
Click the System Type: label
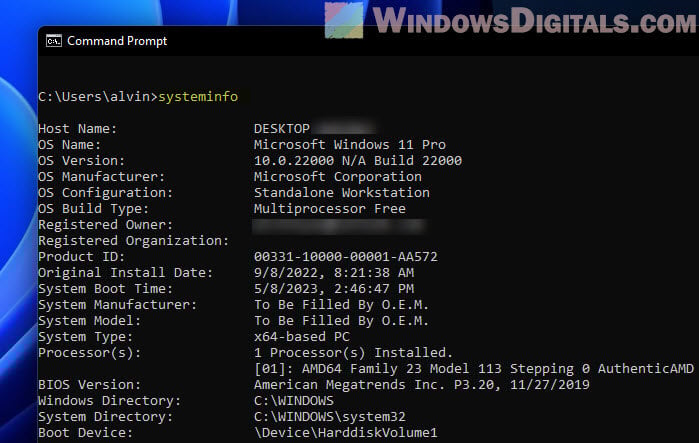click(x=86, y=337)
